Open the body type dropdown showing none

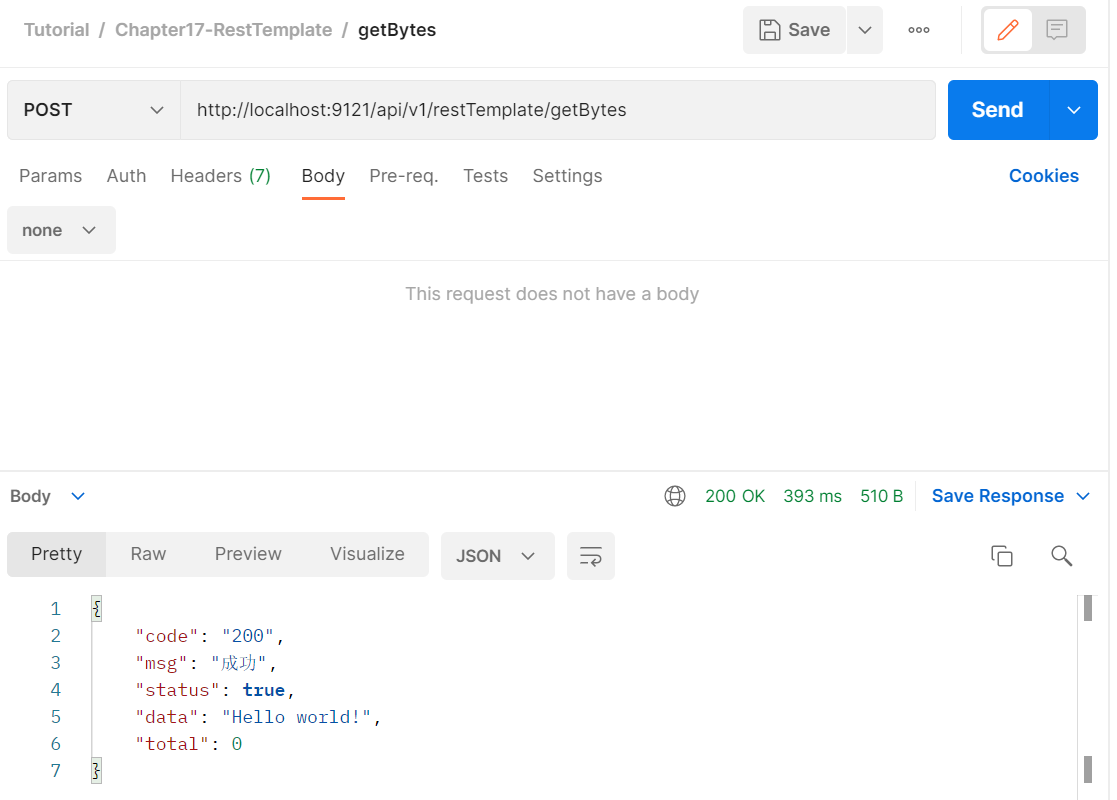pyautogui.click(x=61, y=230)
